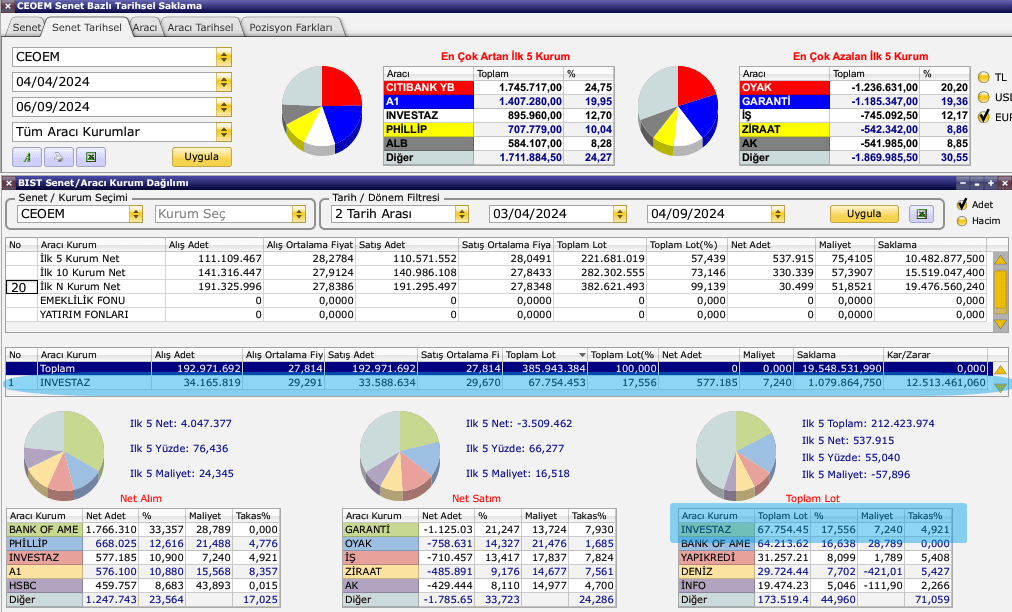This screenshot has width=1012, height=612.
Task: Select the İlk 5 Kurum Net row
Action: coord(496,258)
